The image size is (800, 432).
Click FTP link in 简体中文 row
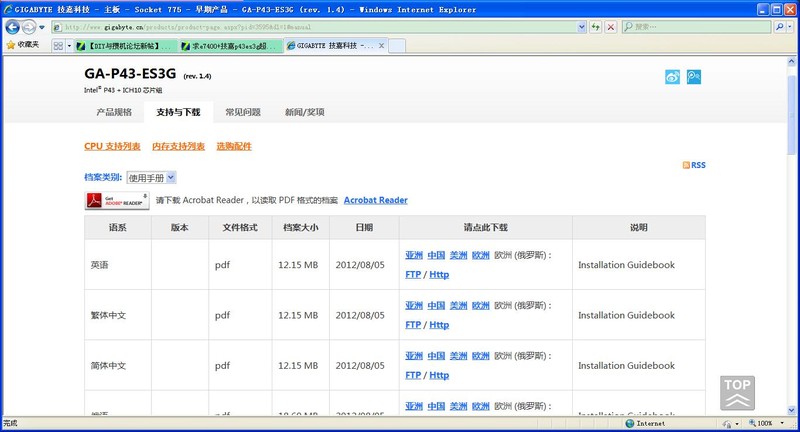click(413, 375)
